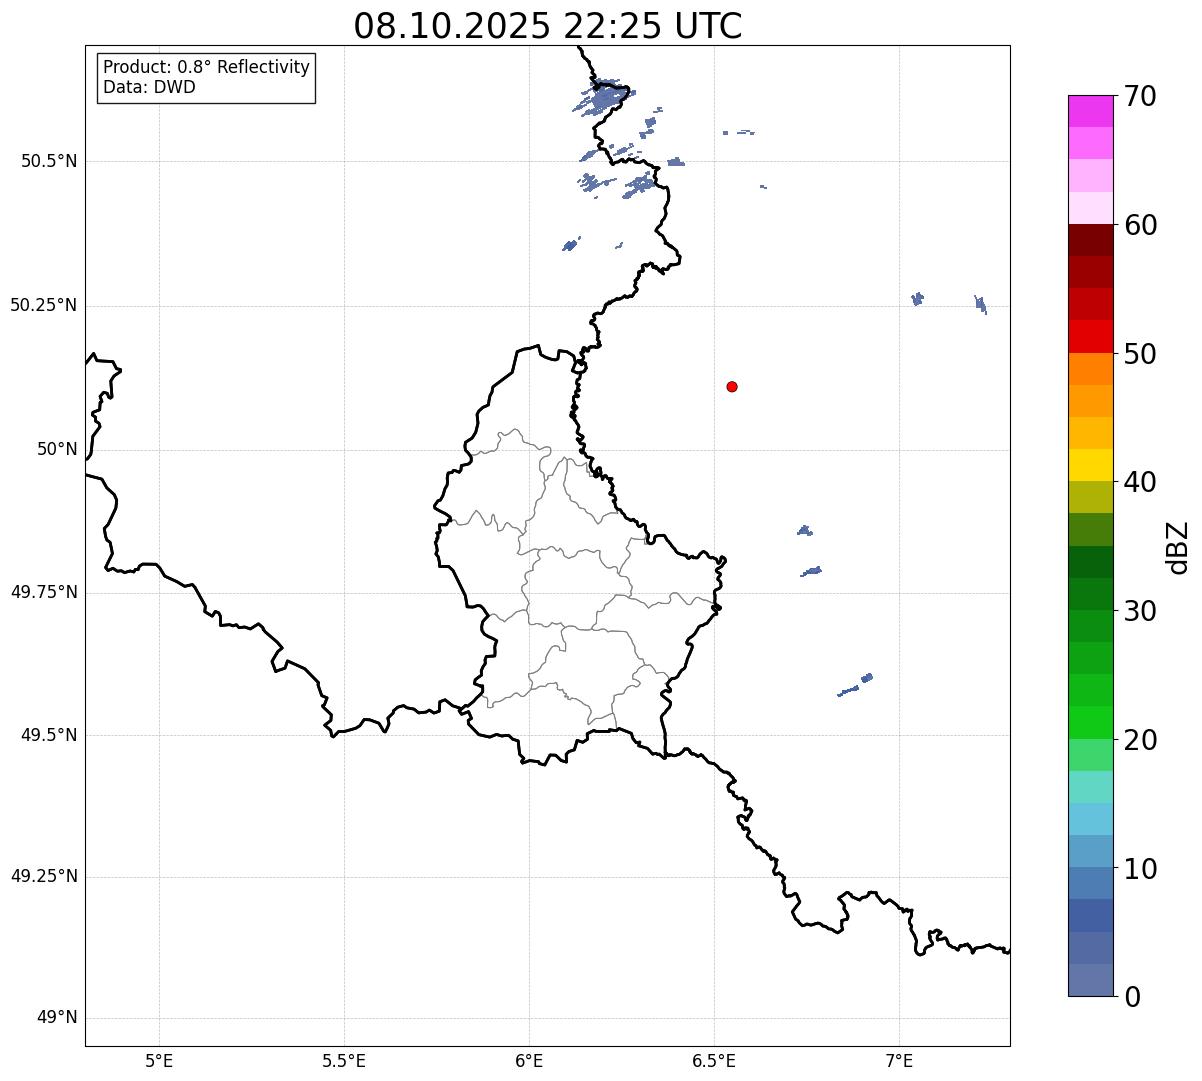
Task: Pick the bright yellow swatch just above 40
Action: [x=1090, y=466]
